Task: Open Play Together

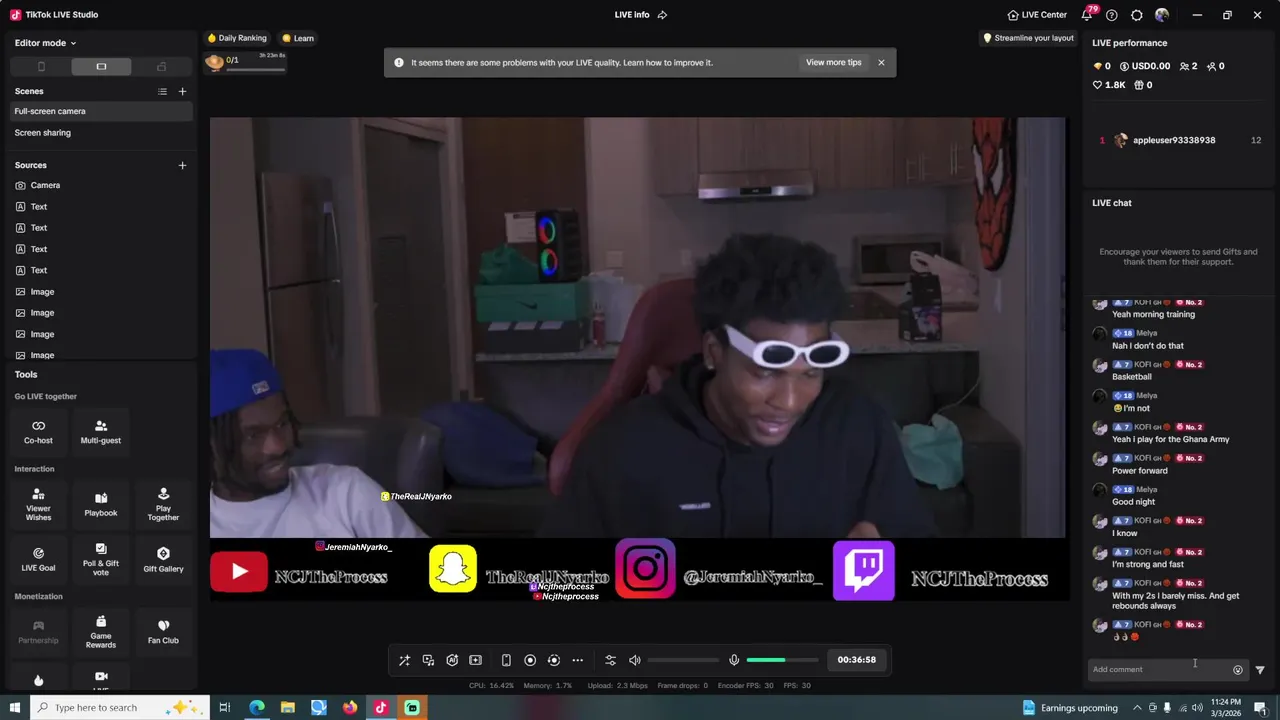Action: click(x=163, y=505)
